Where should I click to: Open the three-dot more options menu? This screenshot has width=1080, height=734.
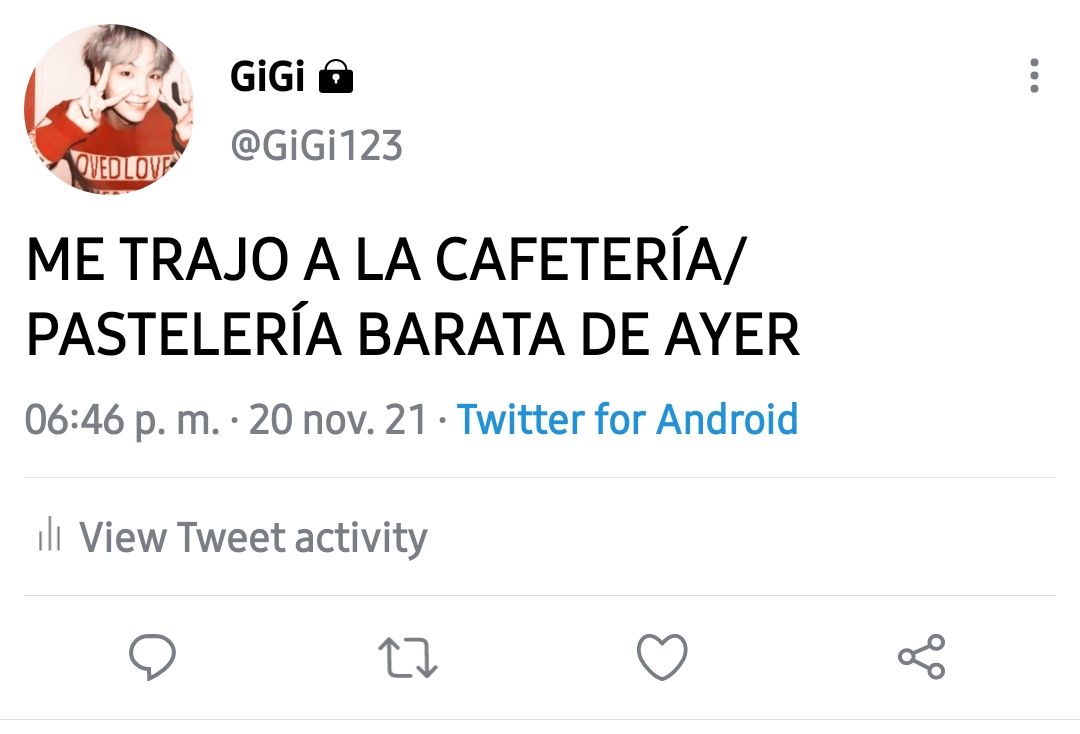coord(1034,75)
